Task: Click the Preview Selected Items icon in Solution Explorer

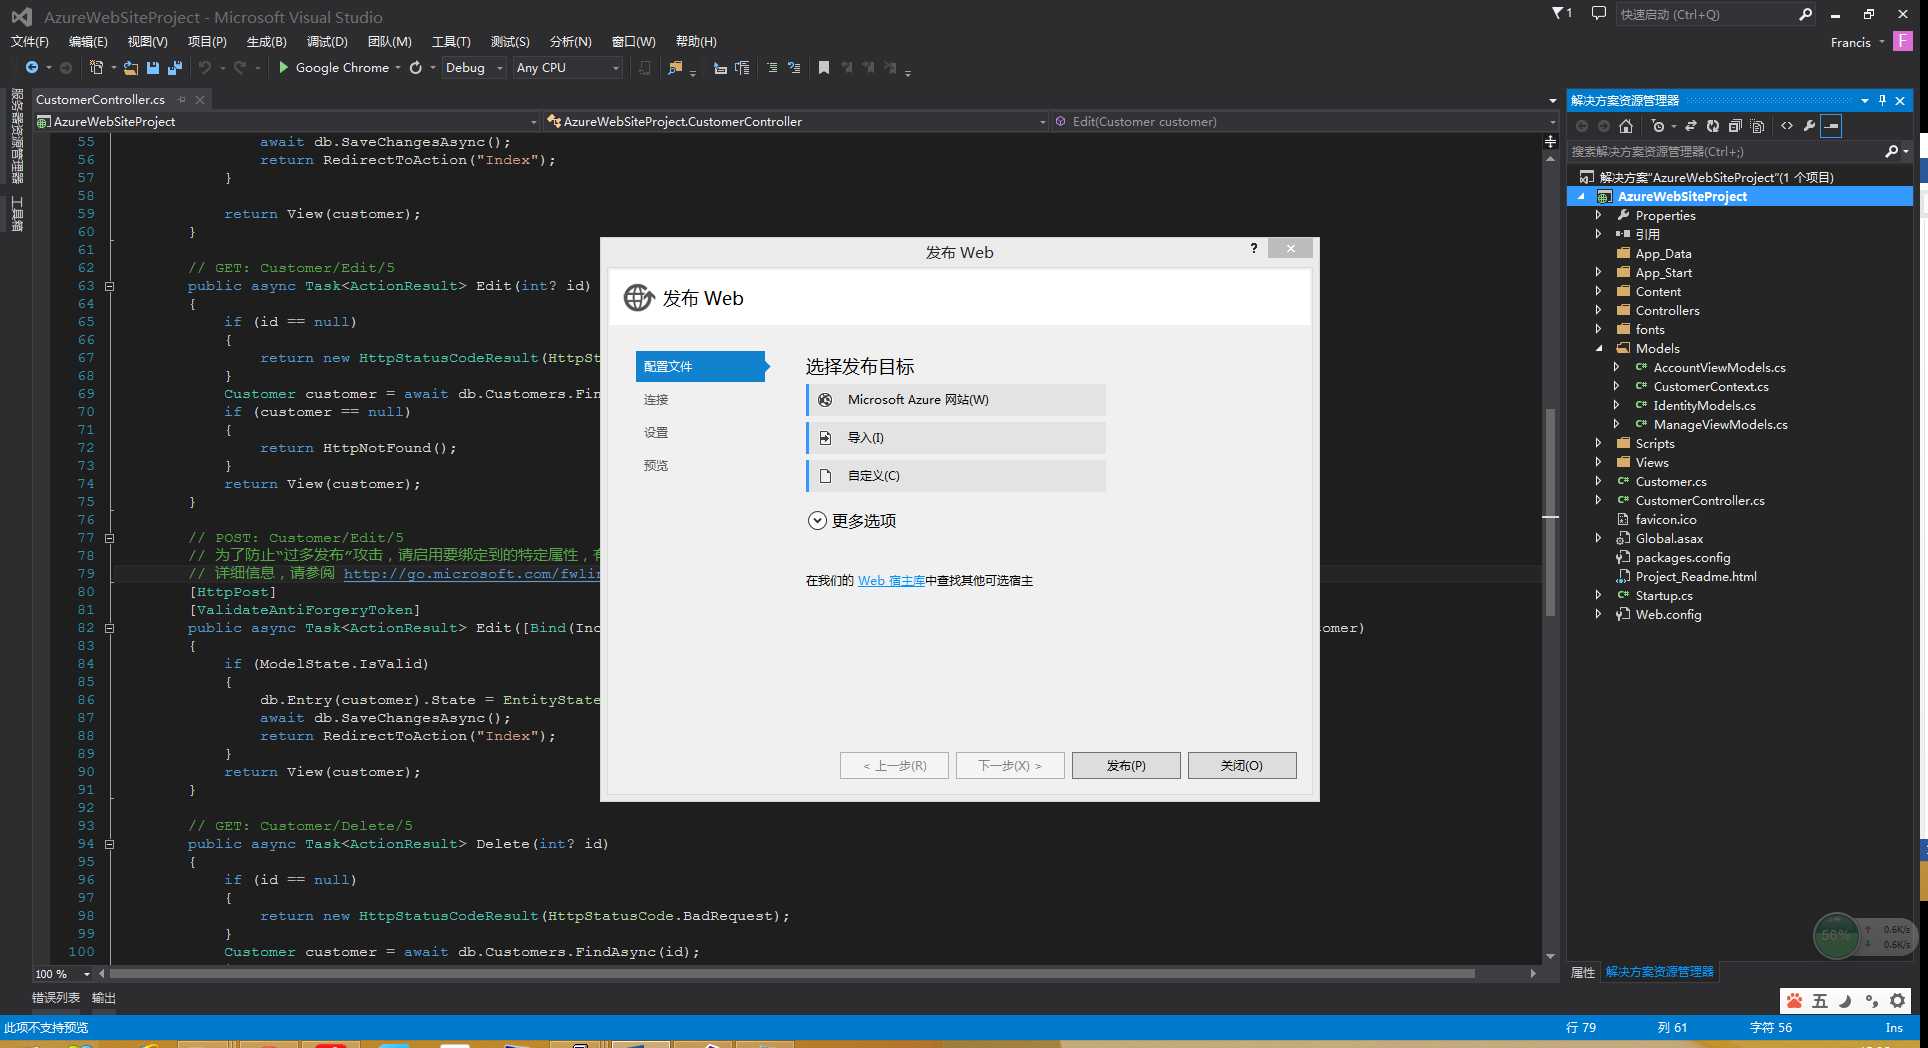Action: pyautogui.click(x=1831, y=126)
